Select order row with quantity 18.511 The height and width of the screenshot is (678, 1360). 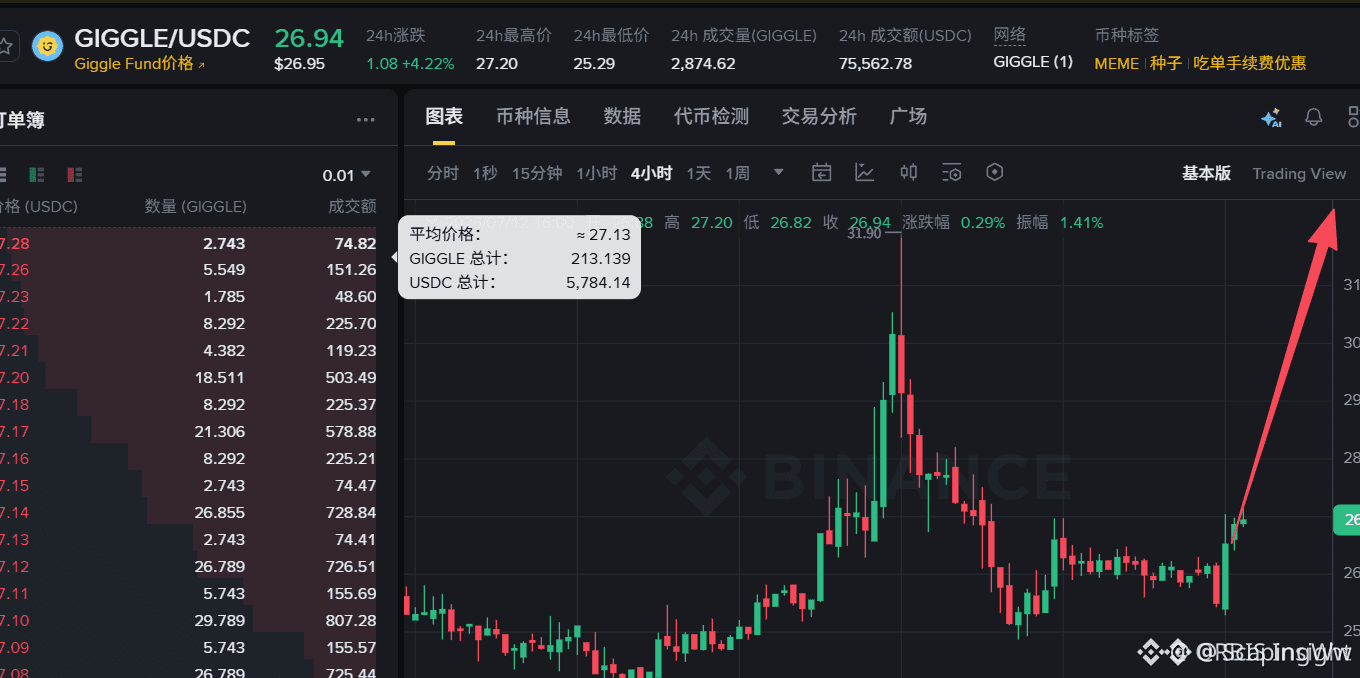point(188,378)
